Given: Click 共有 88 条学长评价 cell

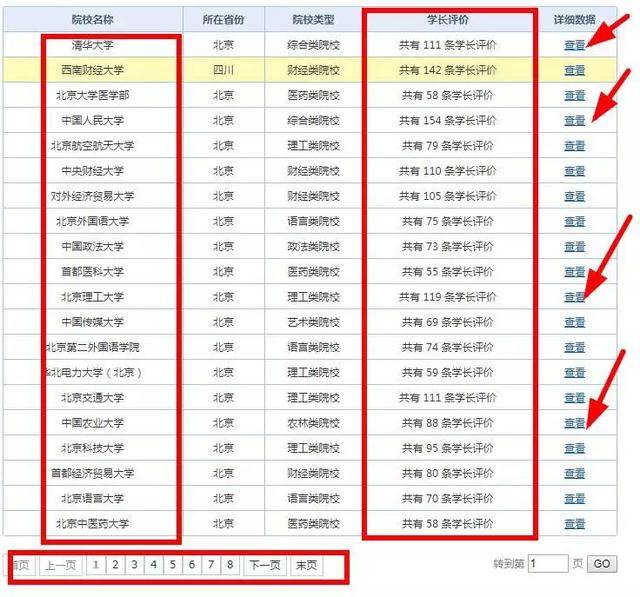Looking at the screenshot, I should [x=448, y=423].
